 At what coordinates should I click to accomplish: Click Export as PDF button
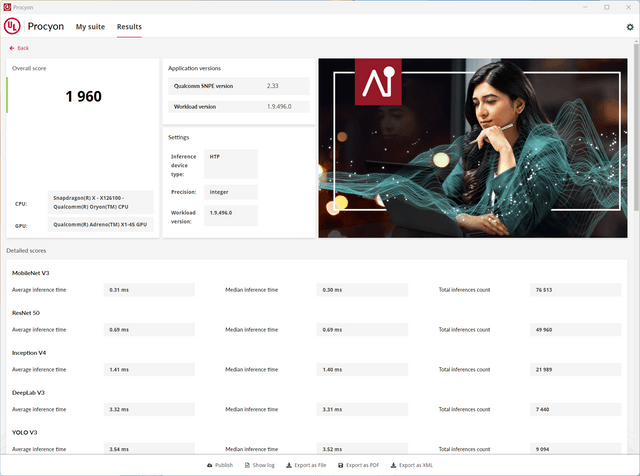click(358, 465)
